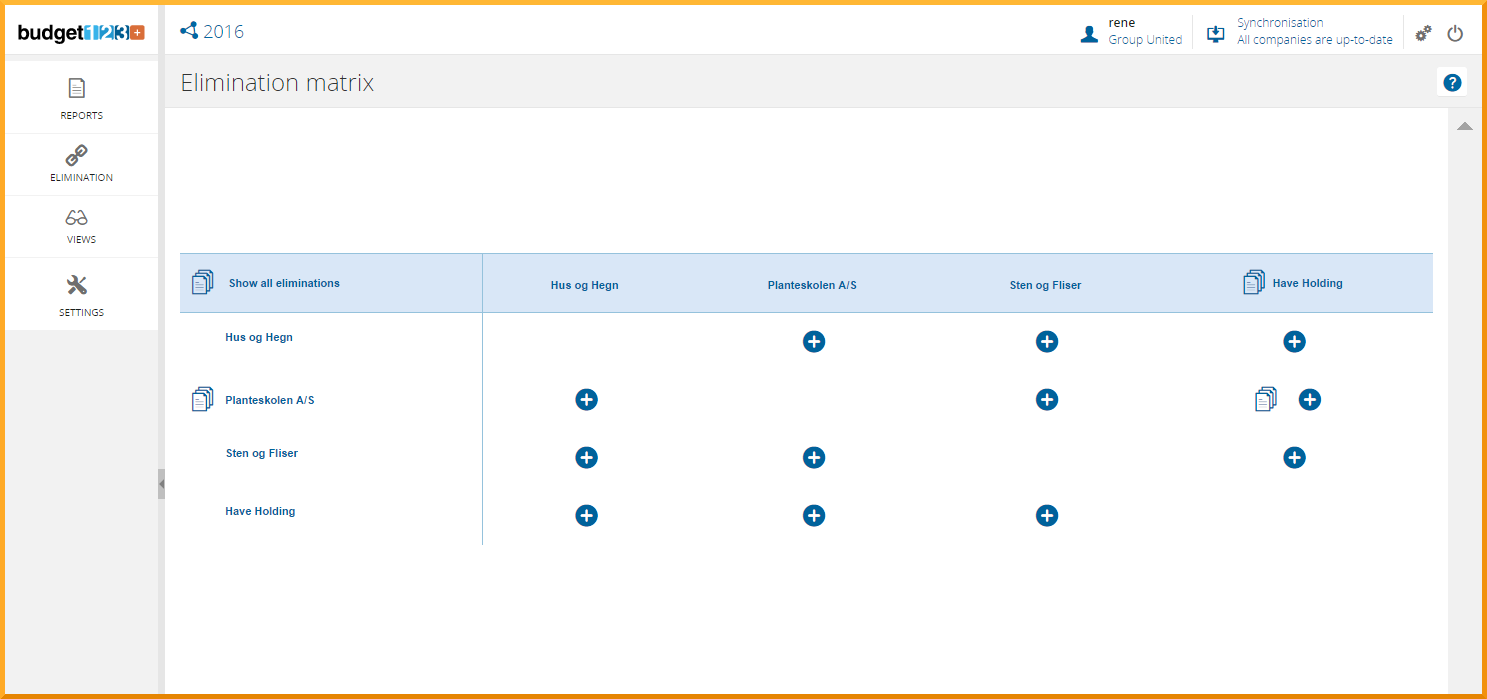1487x699 pixels.
Task: Add elimination for Hus og Hegn to Sten og Fliser
Action: click(x=1047, y=342)
